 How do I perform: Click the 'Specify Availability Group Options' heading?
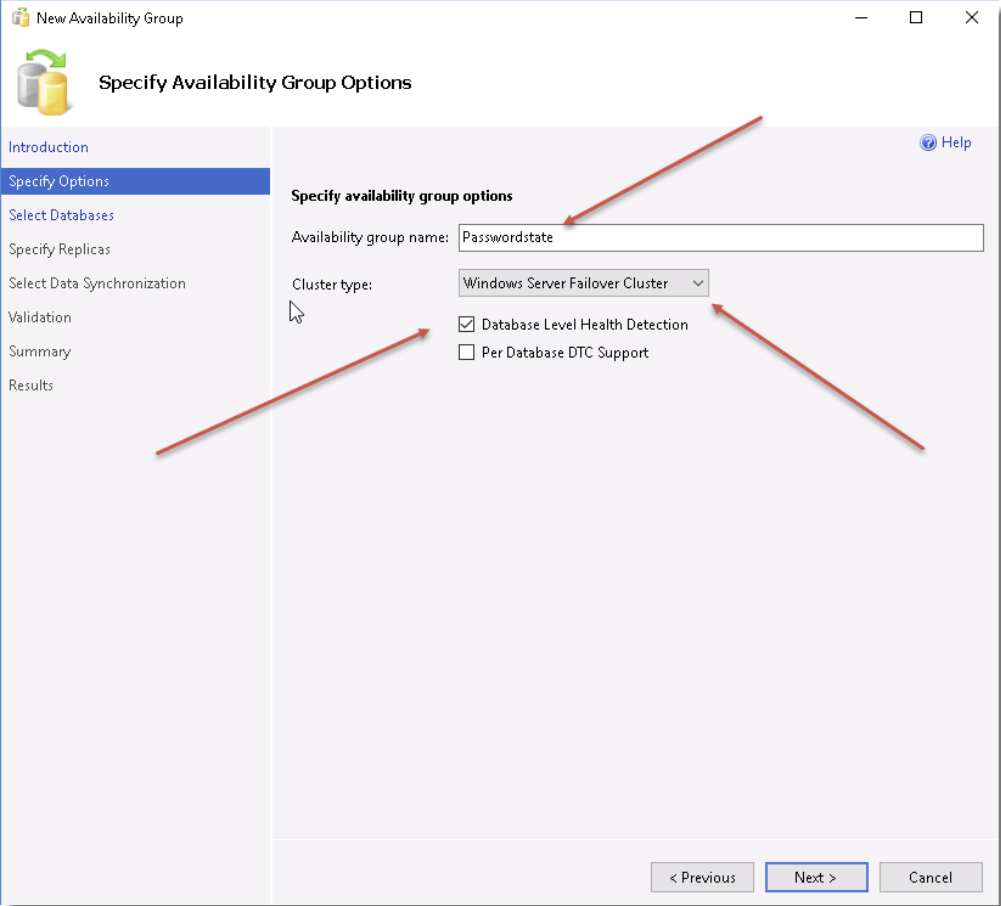click(255, 83)
